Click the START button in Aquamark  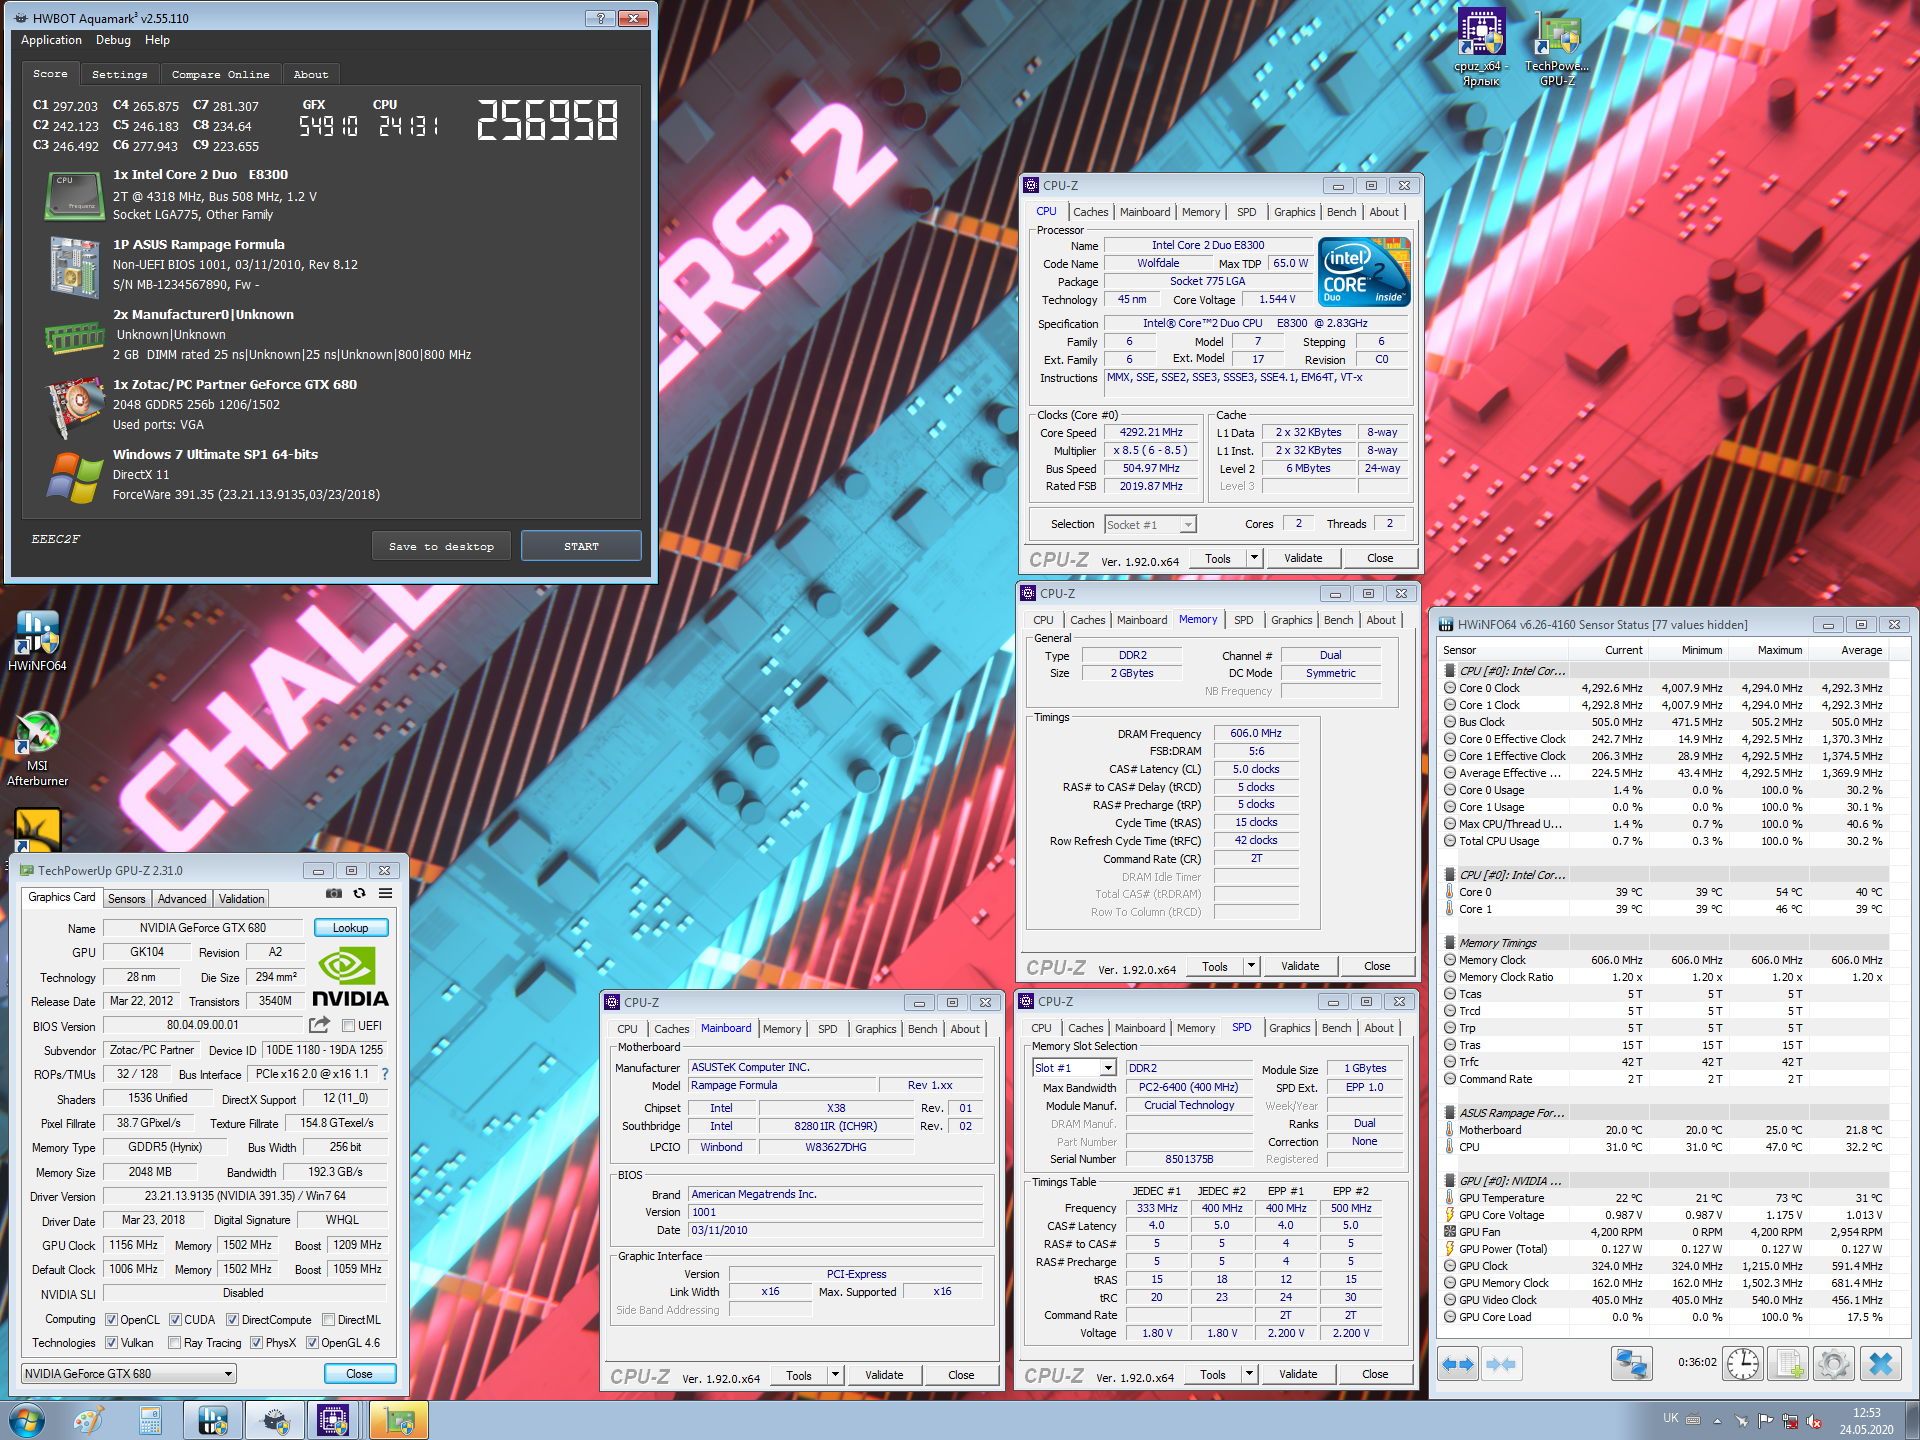pos(581,546)
